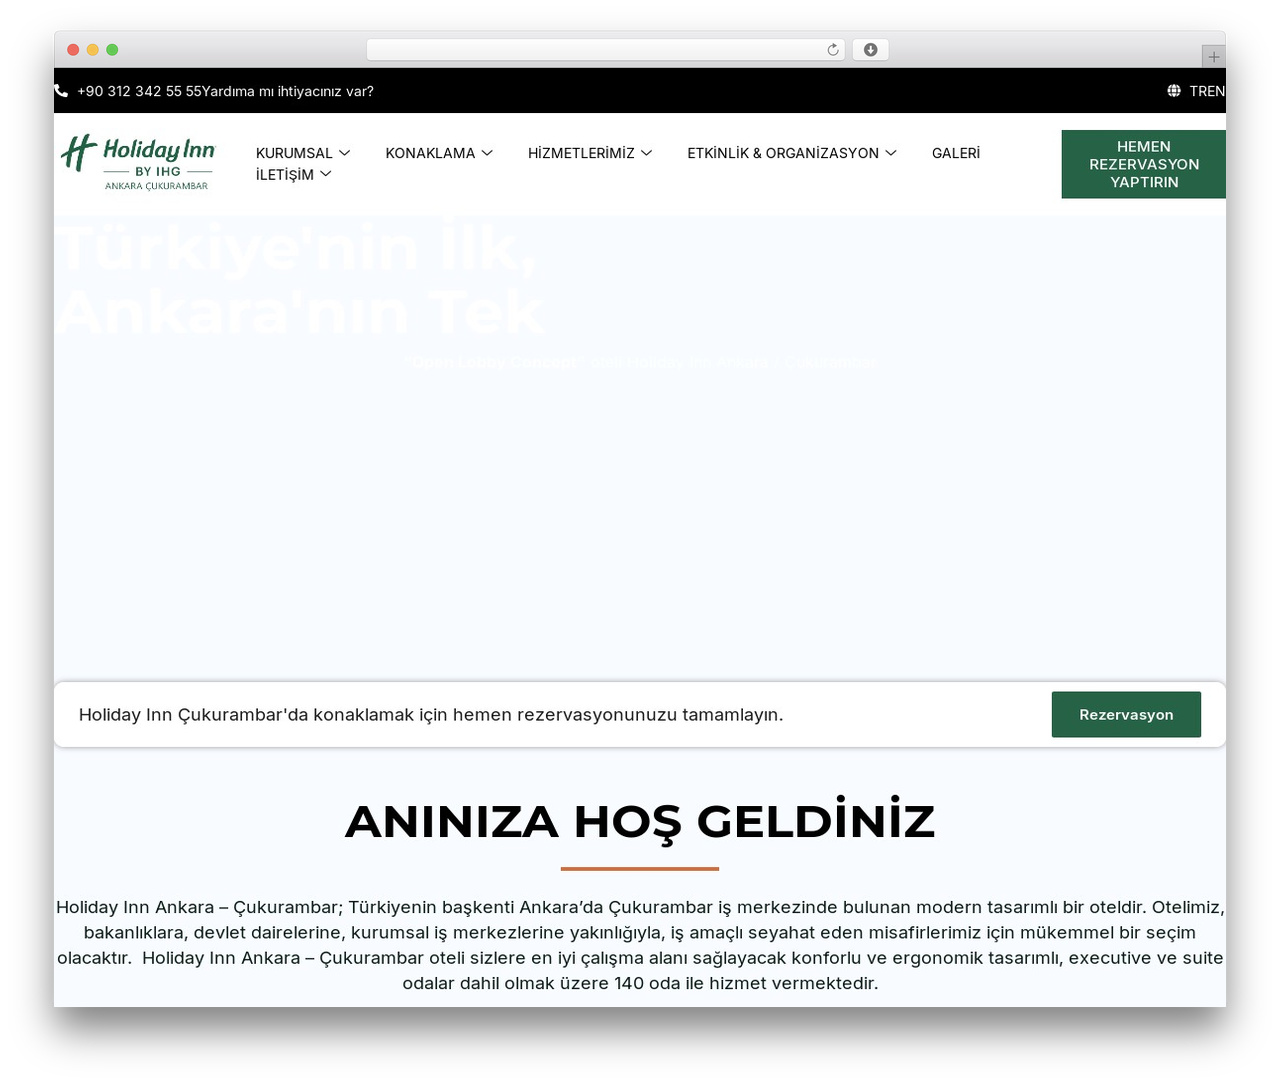
Task: Expand the KURUMSAL menu chevron
Action: point(344,153)
